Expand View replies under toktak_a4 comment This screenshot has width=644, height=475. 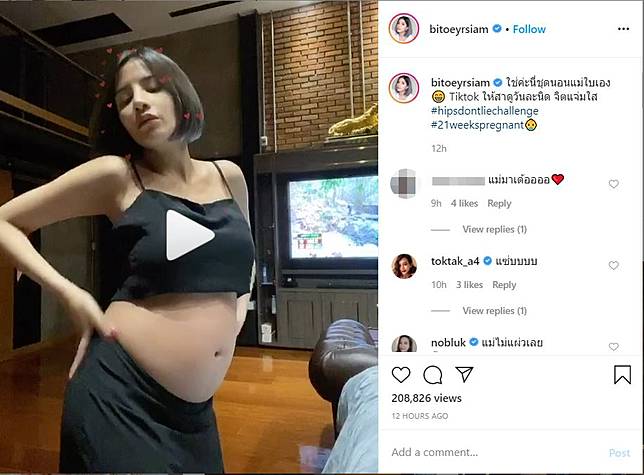[x=494, y=310]
